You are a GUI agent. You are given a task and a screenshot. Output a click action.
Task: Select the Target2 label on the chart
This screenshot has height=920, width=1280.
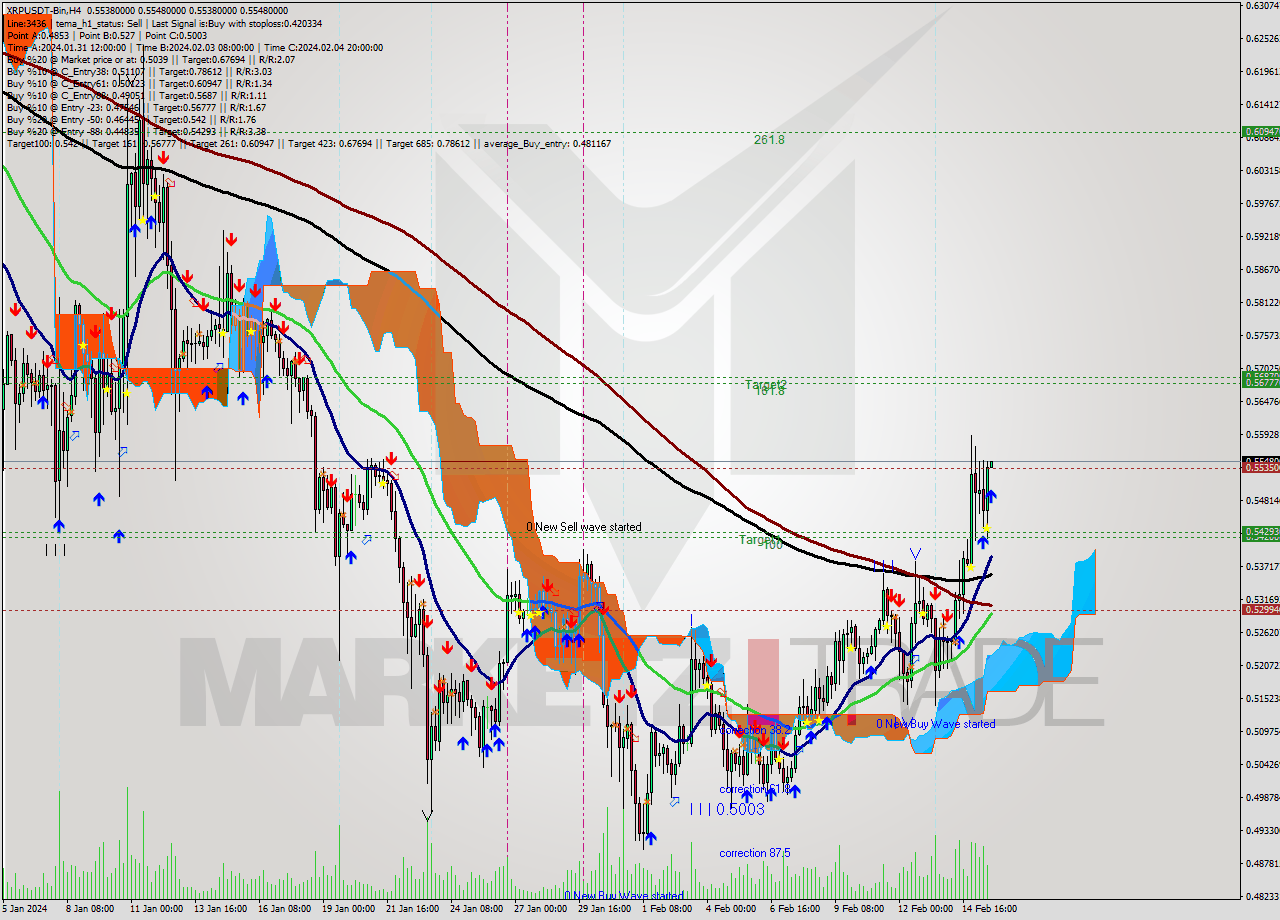coord(766,384)
